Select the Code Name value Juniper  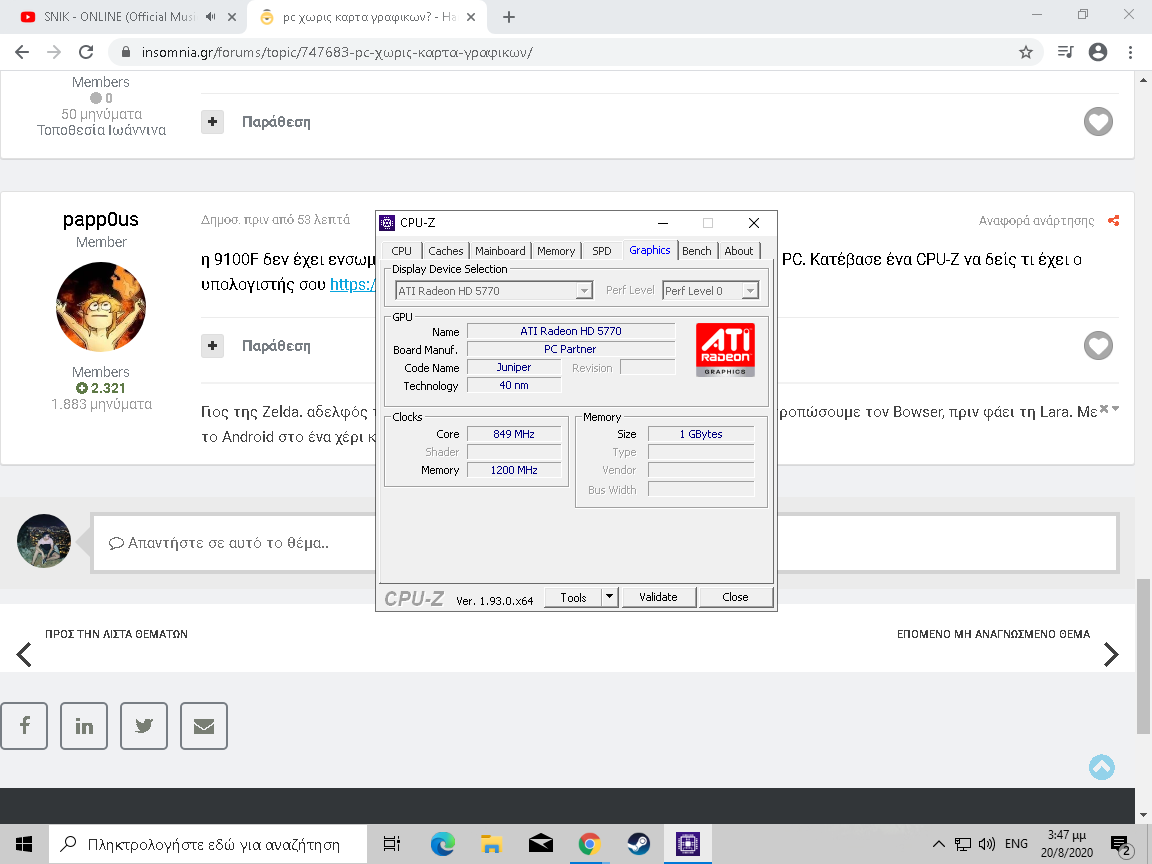coord(514,367)
